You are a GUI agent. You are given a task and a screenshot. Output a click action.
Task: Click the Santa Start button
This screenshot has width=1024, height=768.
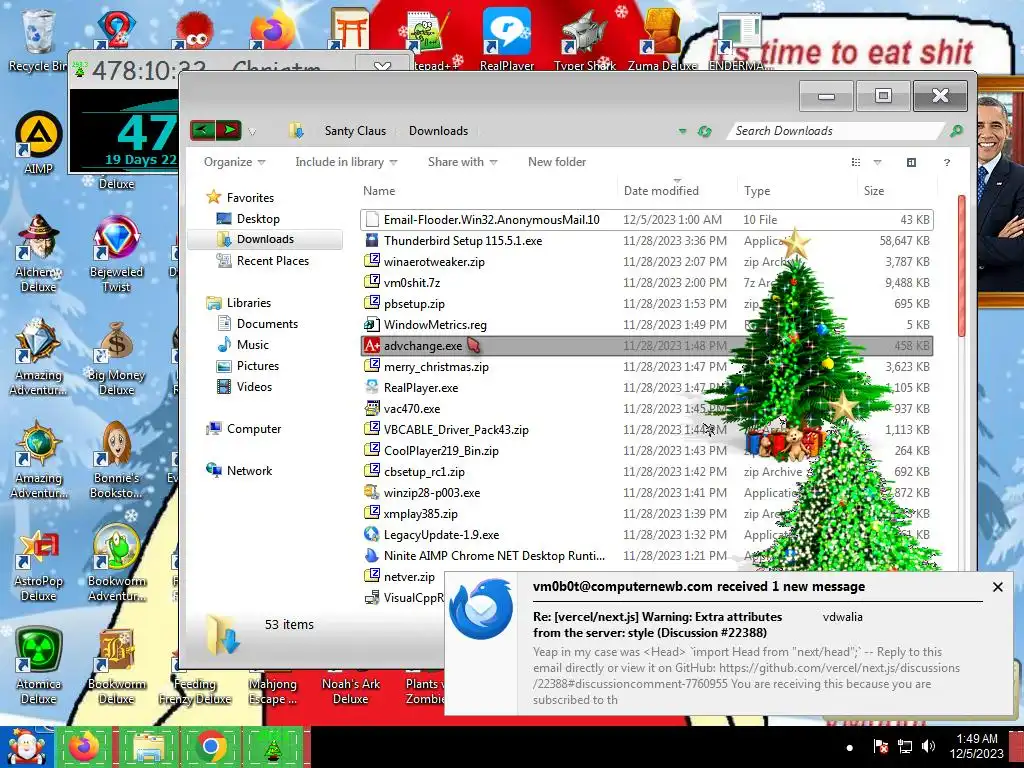pyautogui.click(x=26, y=746)
